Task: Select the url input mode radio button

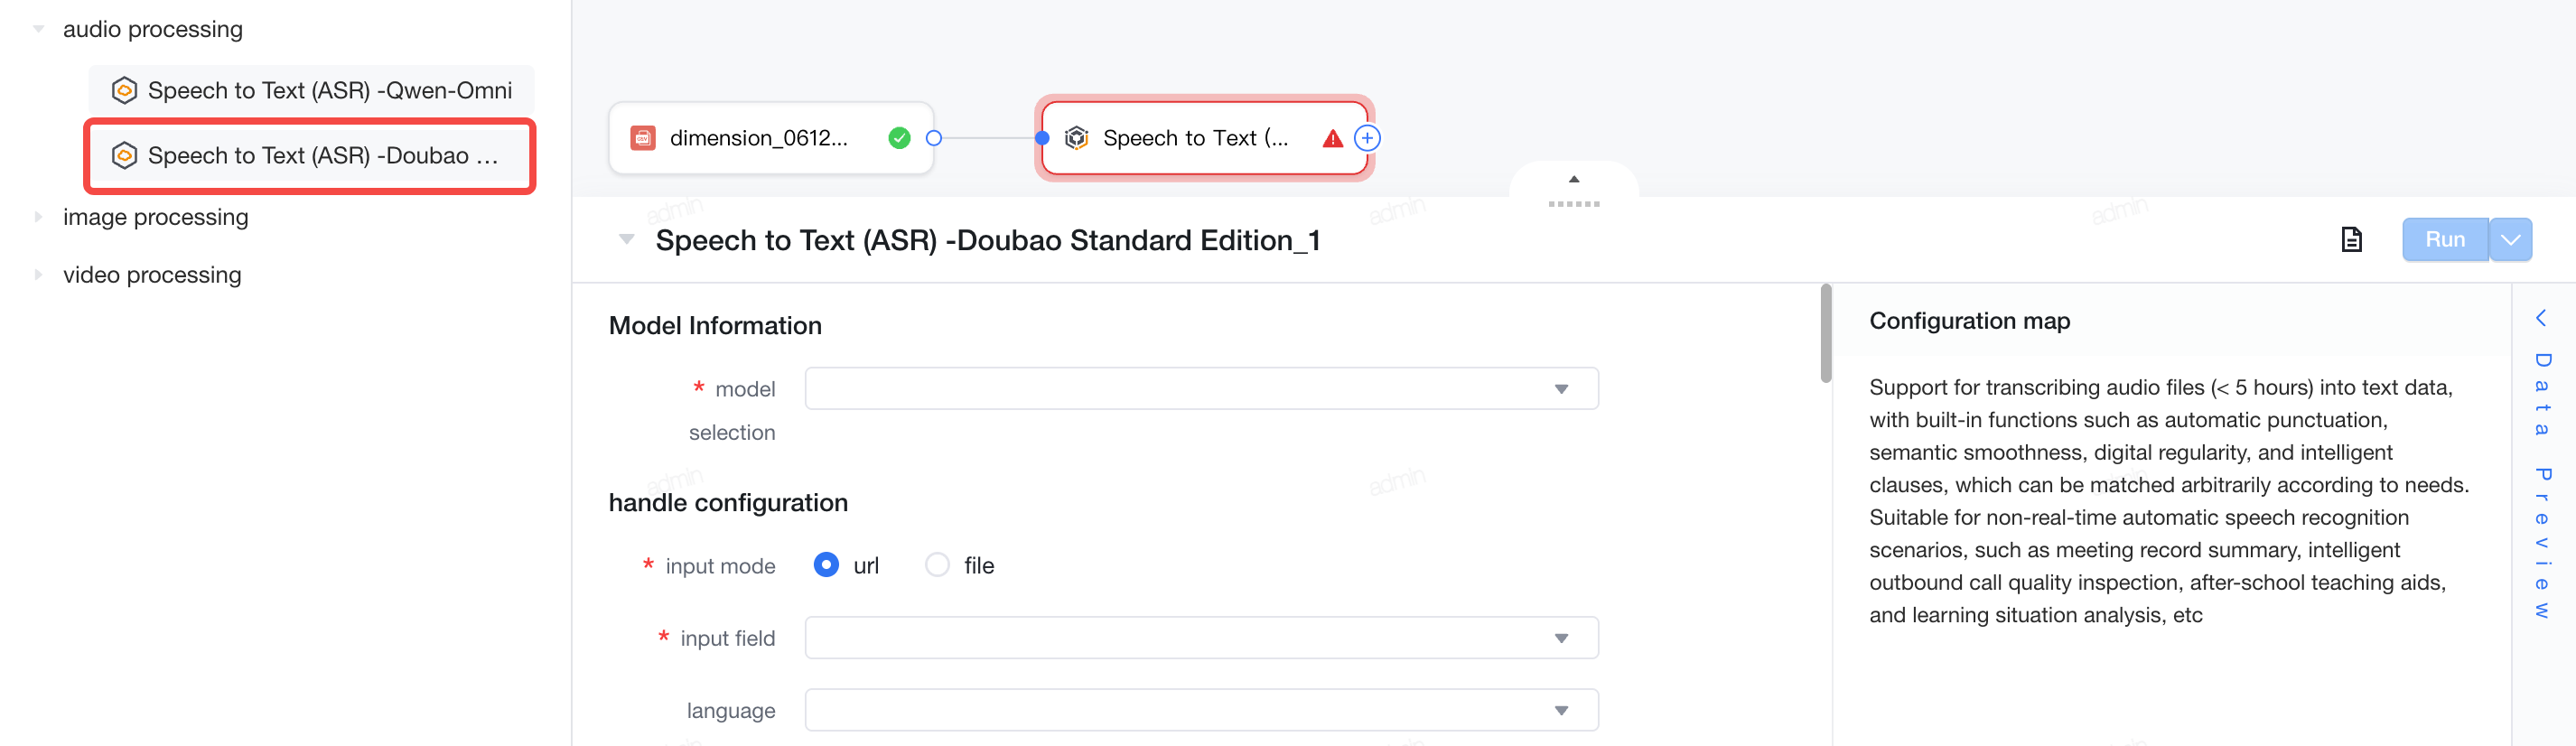Action: [826, 565]
